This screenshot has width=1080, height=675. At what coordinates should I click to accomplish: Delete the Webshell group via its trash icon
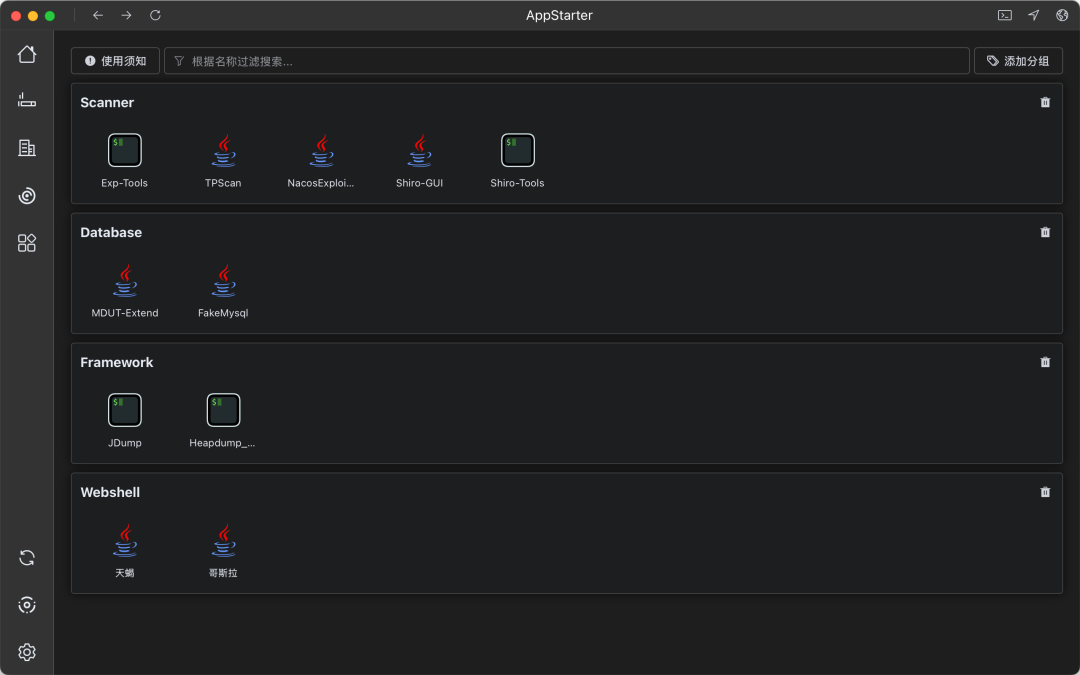point(1045,492)
